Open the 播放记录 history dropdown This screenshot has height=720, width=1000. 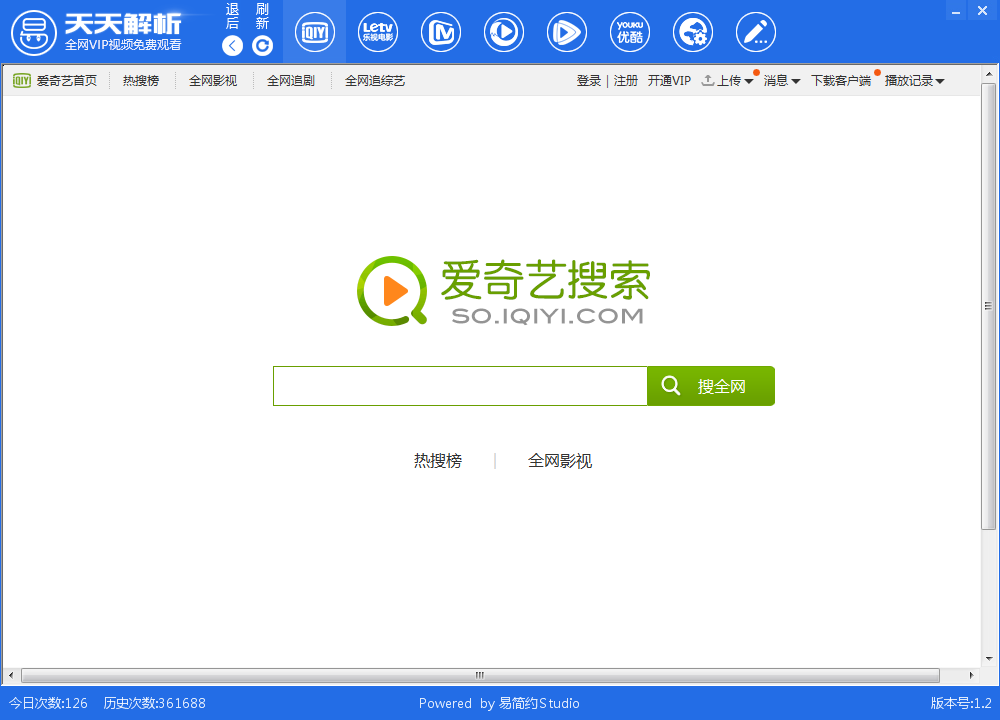pos(914,81)
